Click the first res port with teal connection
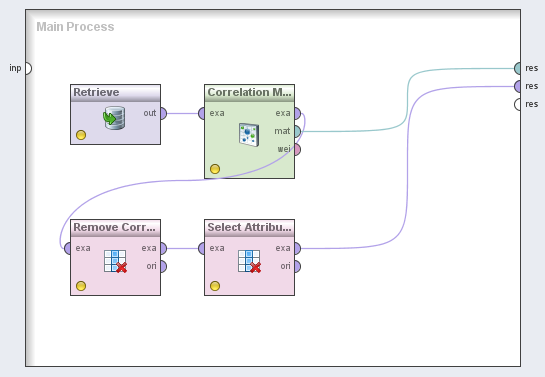Screen dimensions: 545x377 click(x=518, y=68)
